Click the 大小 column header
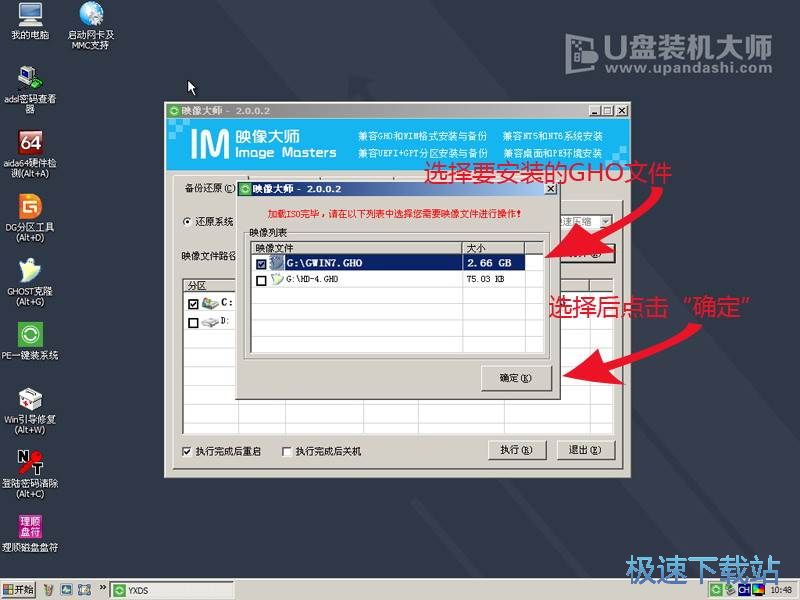Image resolution: width=800 pixels, height=600 pixels. click(493, 248)
